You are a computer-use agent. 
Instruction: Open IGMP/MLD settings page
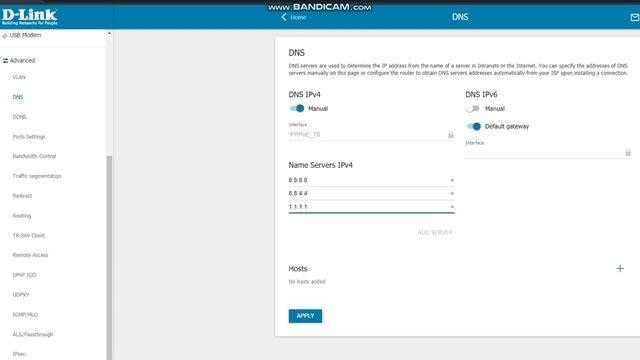pos(25,315)
